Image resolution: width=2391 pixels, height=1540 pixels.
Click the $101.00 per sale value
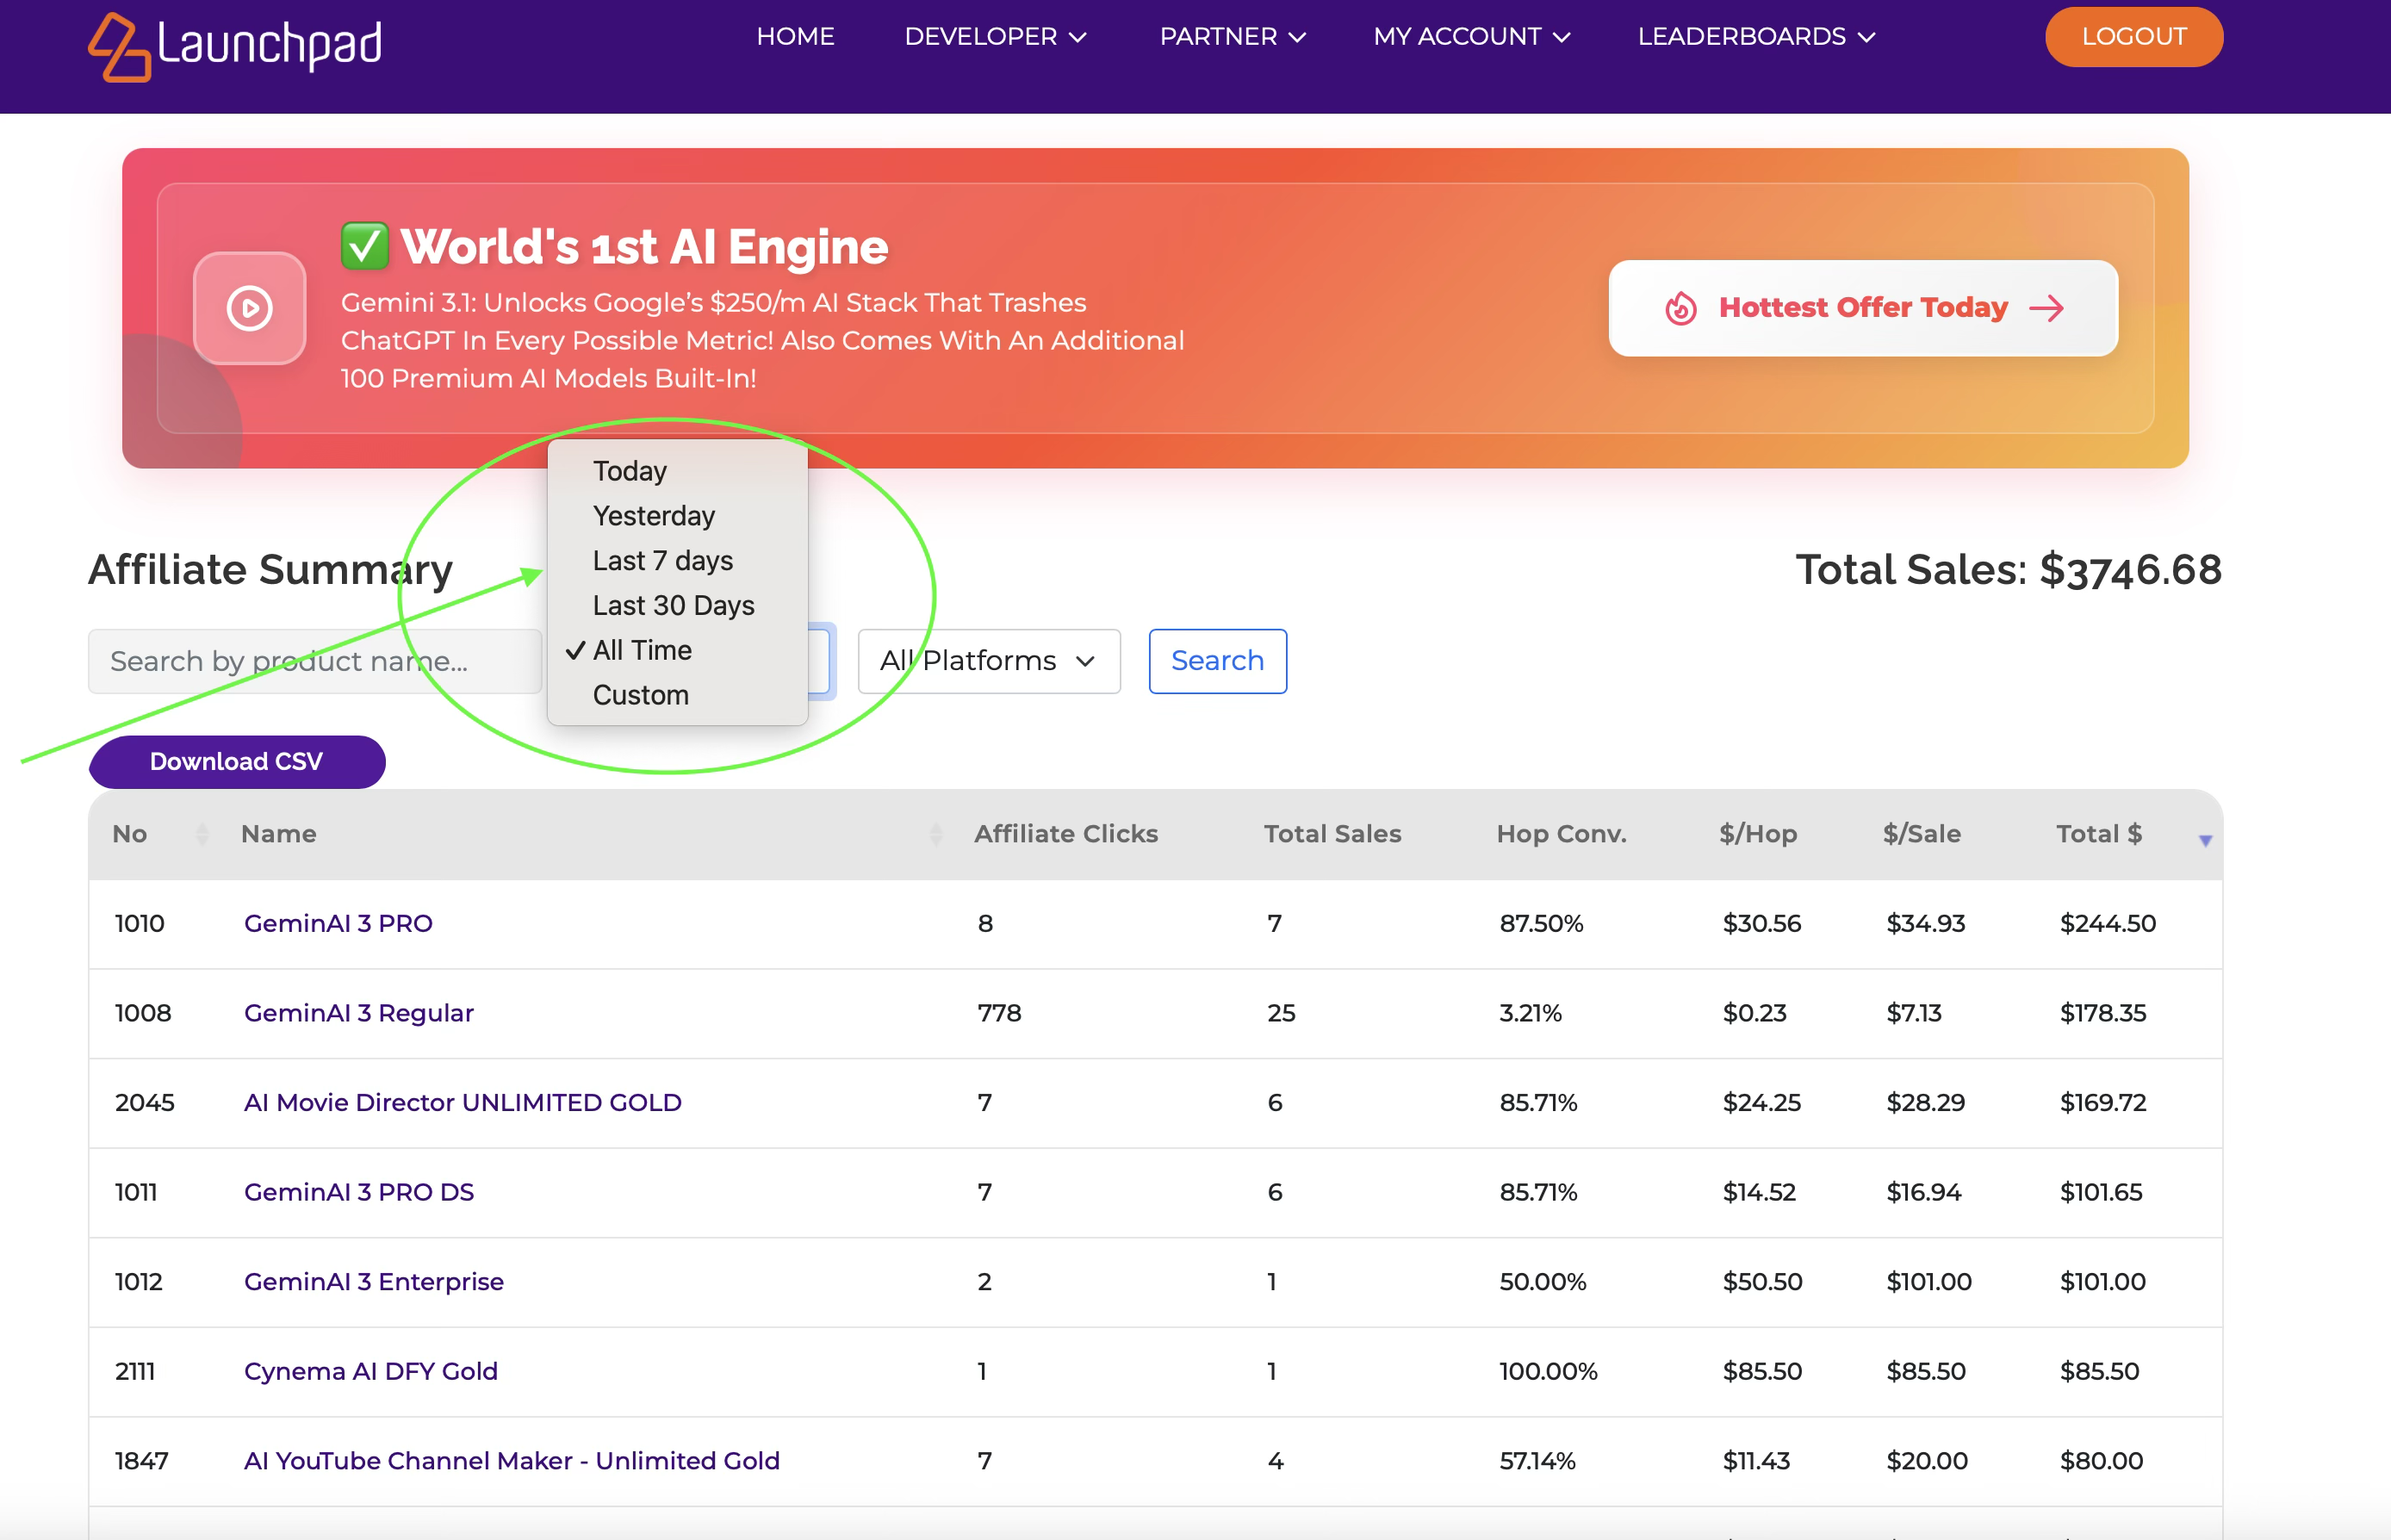[x=1929, y=1282]
